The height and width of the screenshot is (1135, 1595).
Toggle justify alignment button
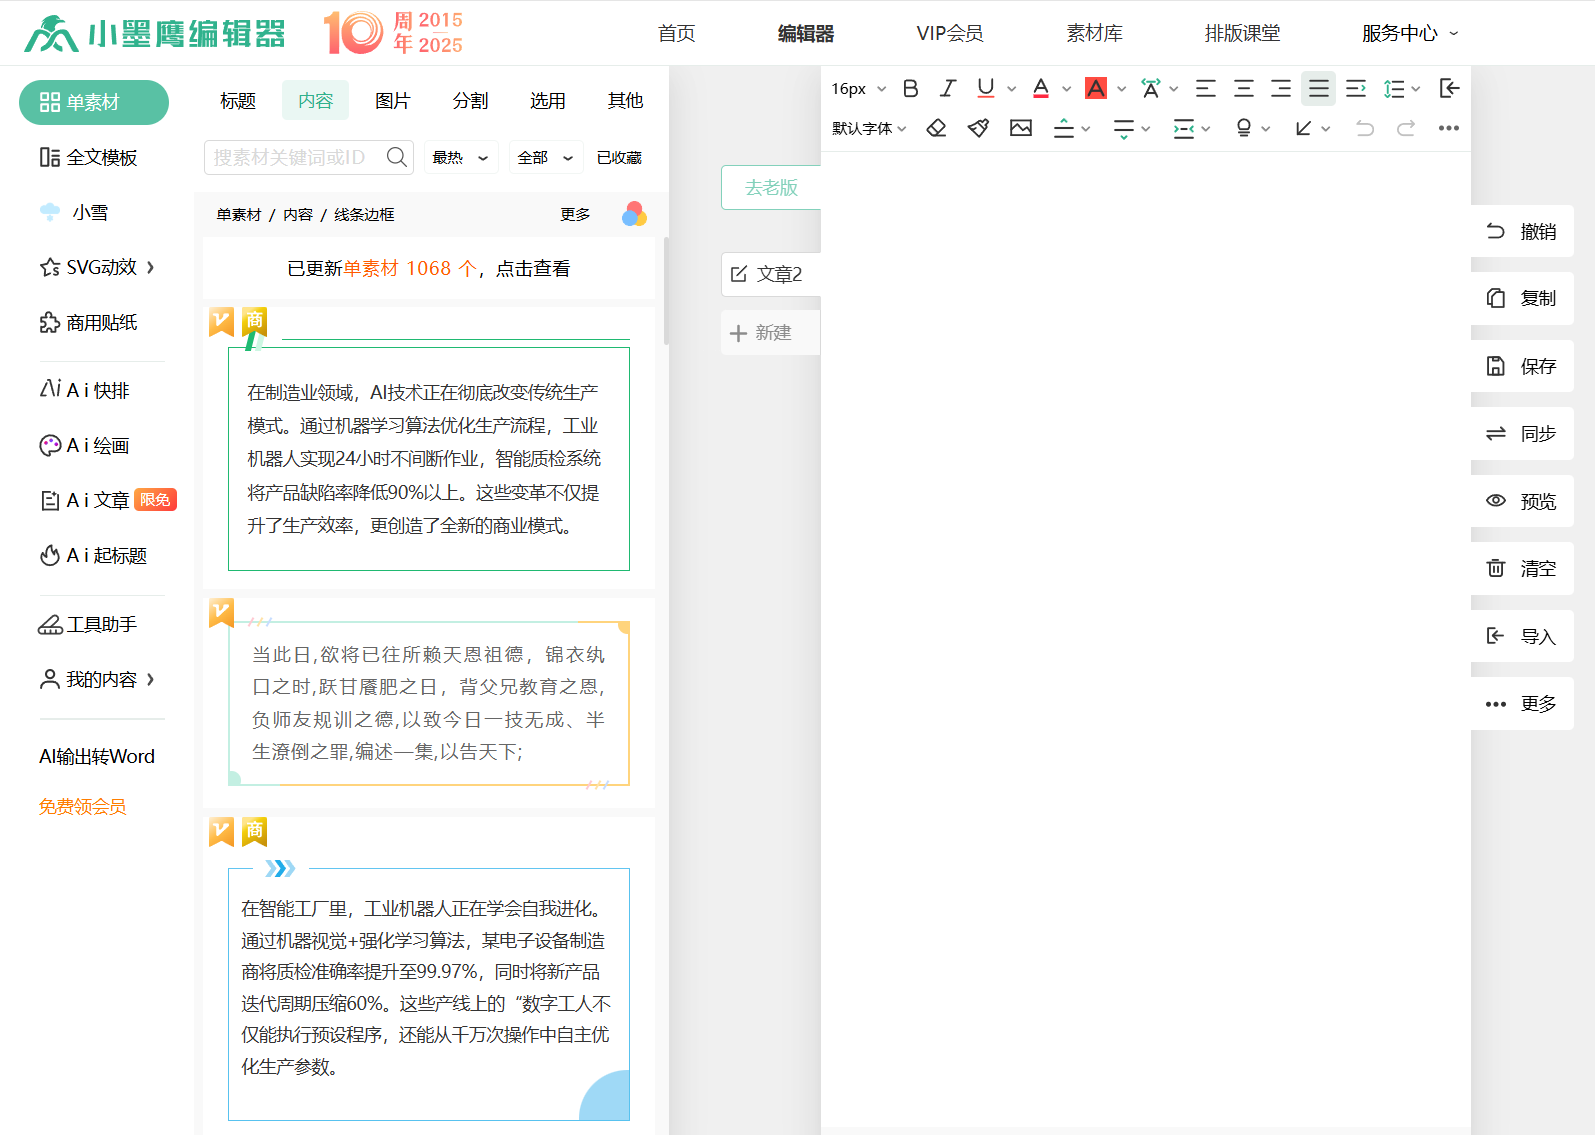pyautogui.click(x=1318, y=89)
